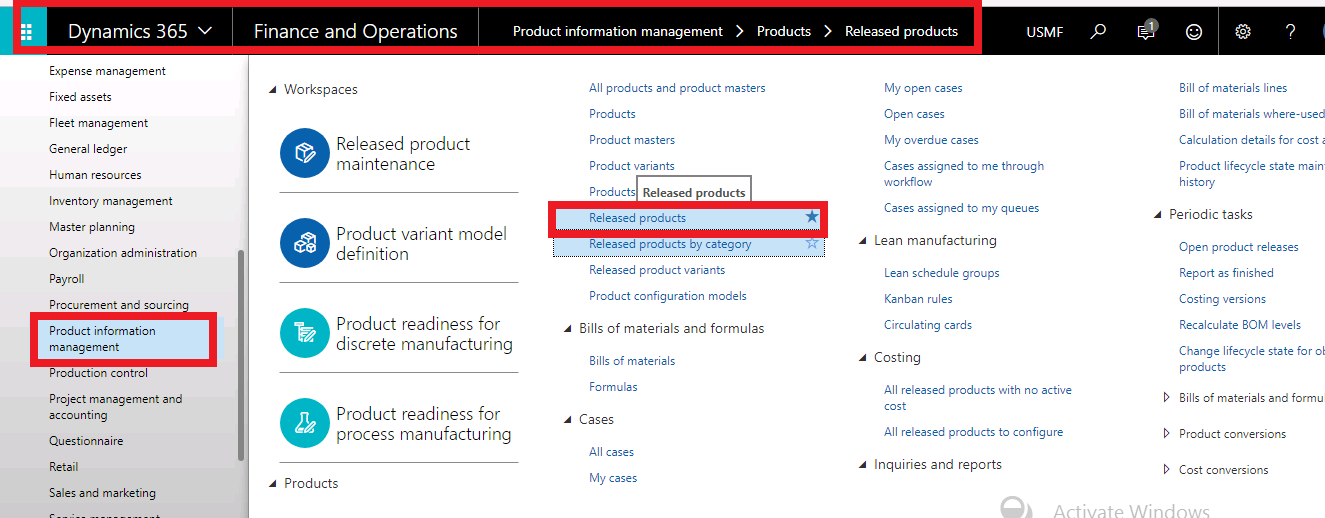Screen dimensions: 1325x518
Task: Open the messages notification icon
Action: click(1146, 31)
